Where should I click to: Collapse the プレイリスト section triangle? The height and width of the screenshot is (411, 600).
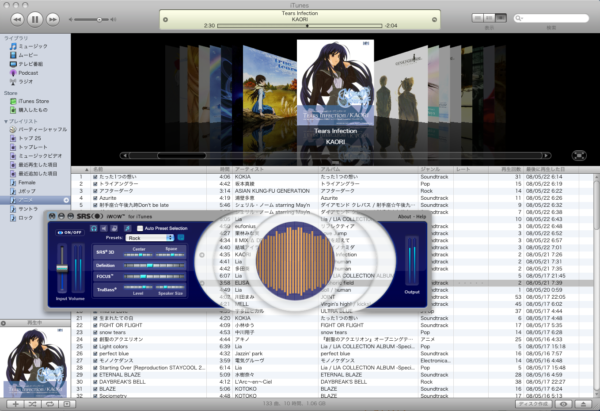tap(5, 121)
